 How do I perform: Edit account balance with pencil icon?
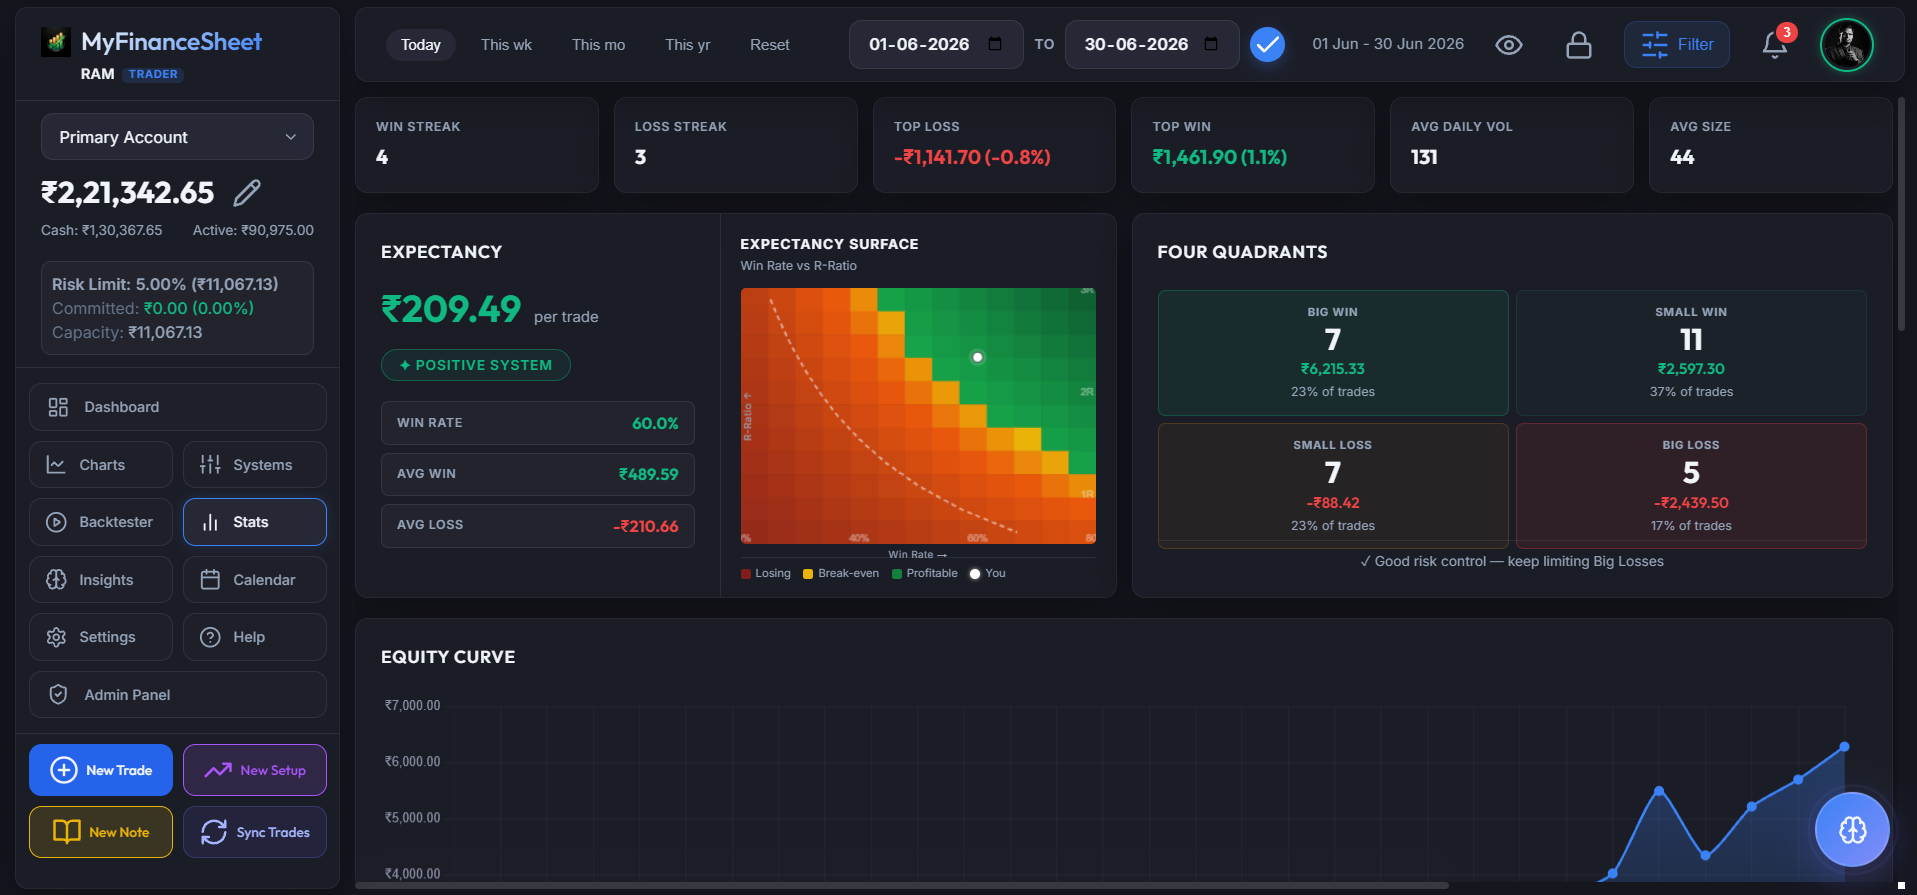click(x=247, y=192)
